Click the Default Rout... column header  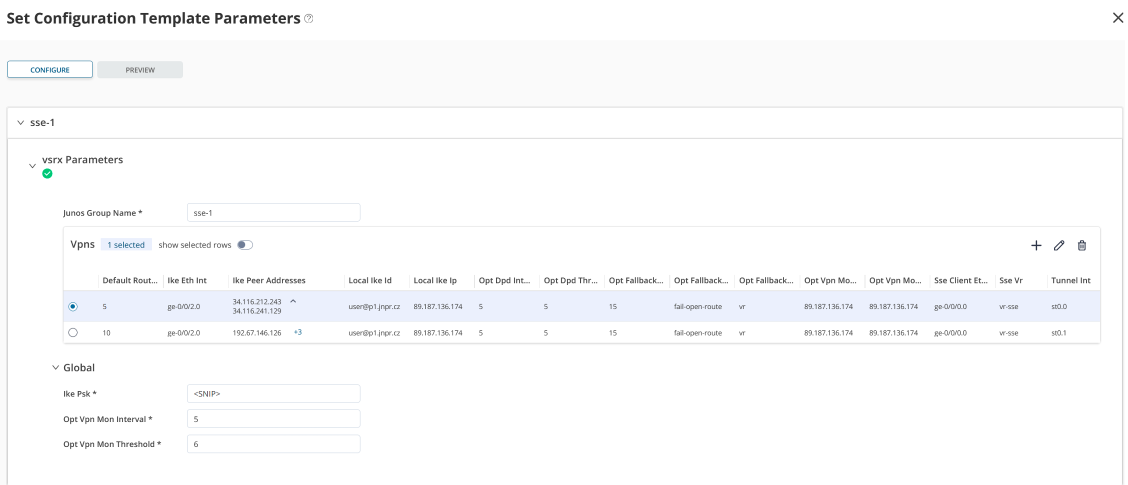coord(130,280)
